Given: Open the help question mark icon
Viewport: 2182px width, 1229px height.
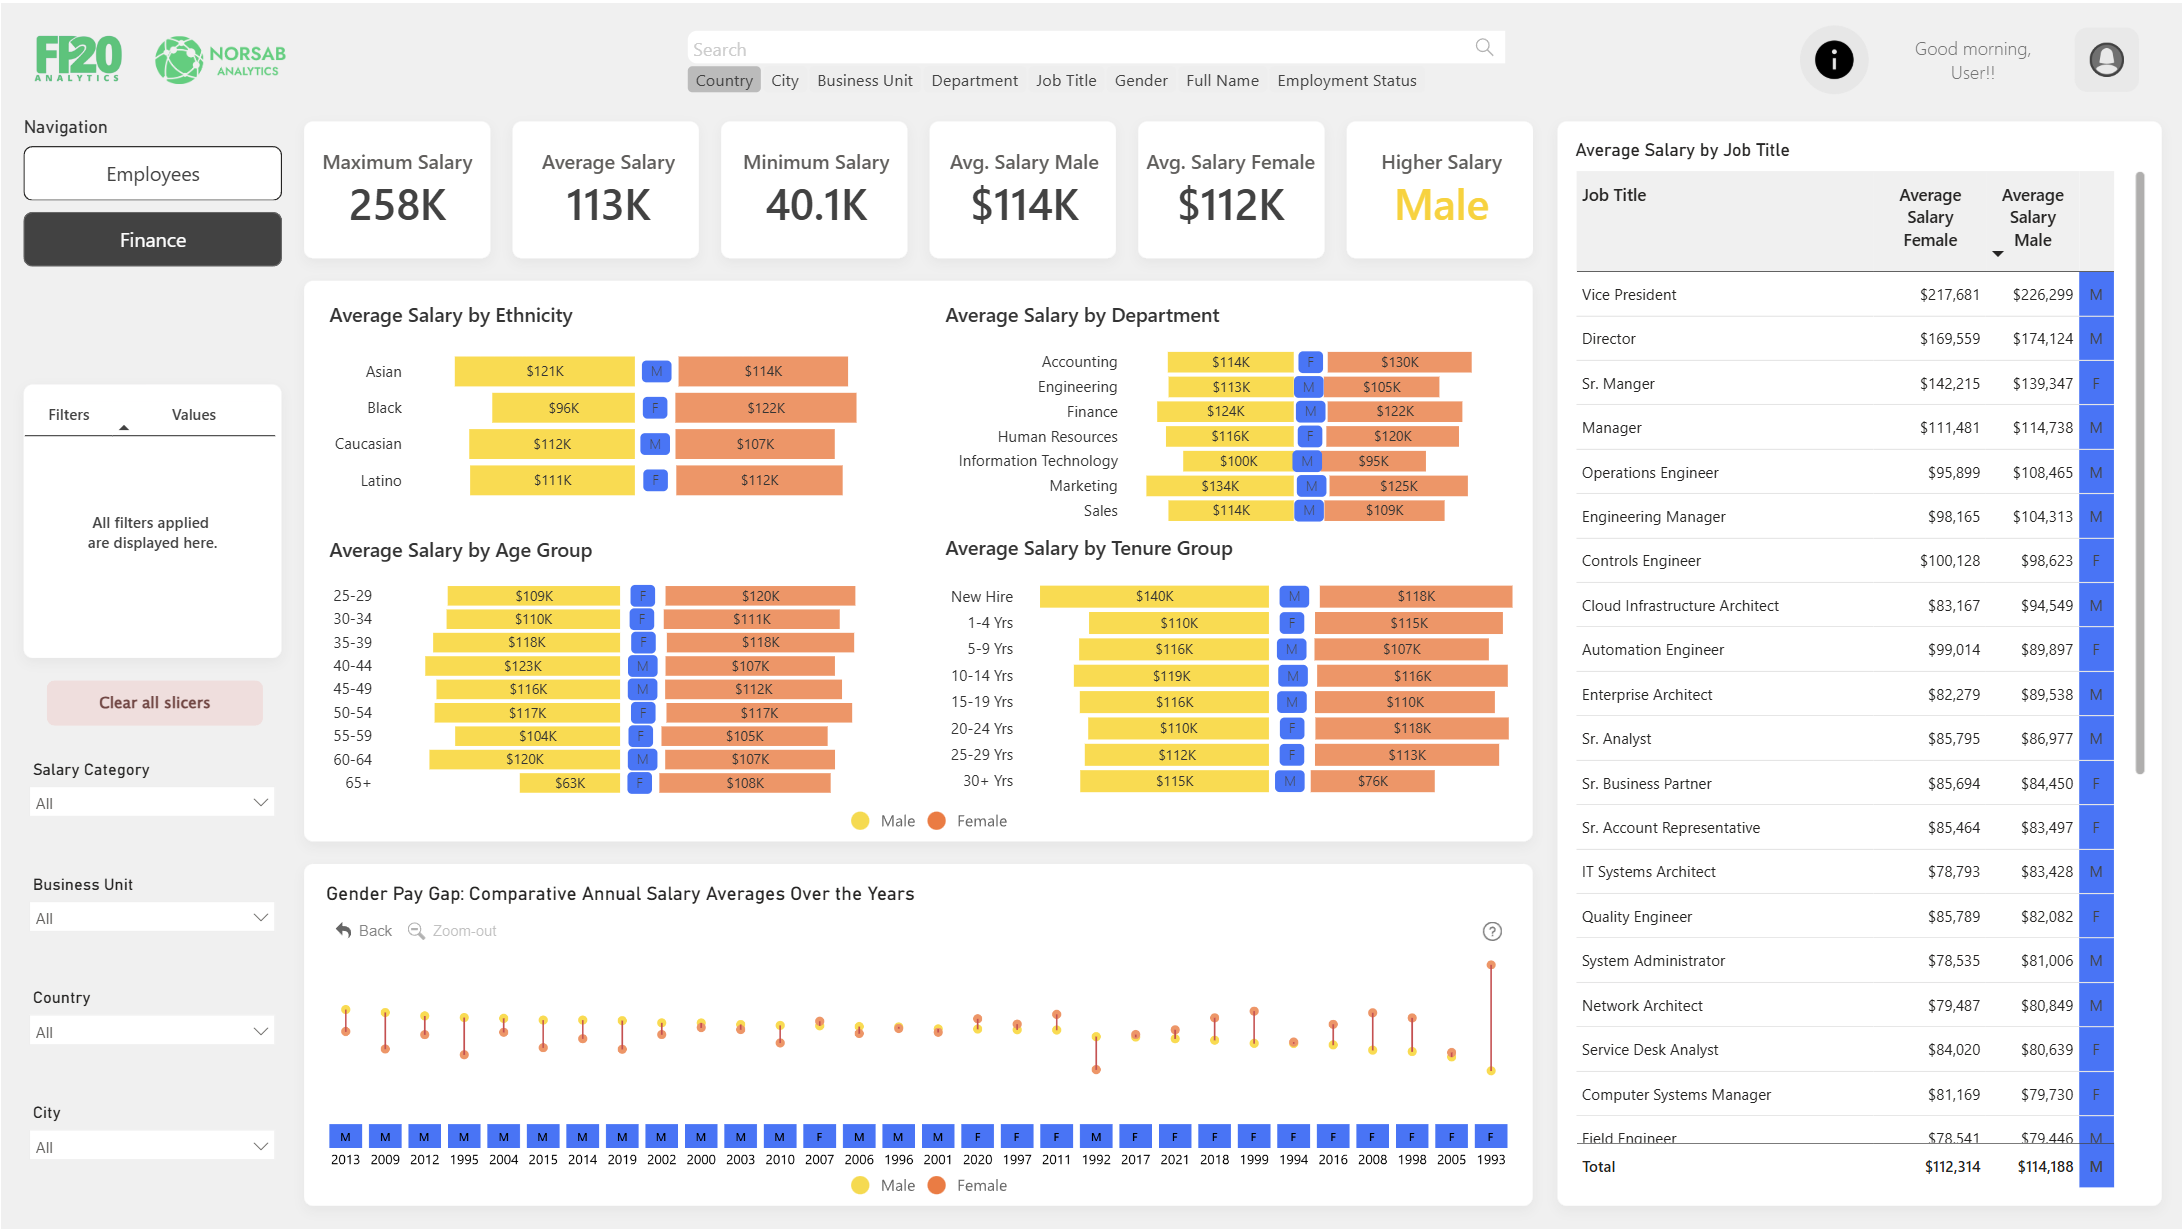Looking at the screenshot, I should pyautogui.click(x=1491, y=931).
